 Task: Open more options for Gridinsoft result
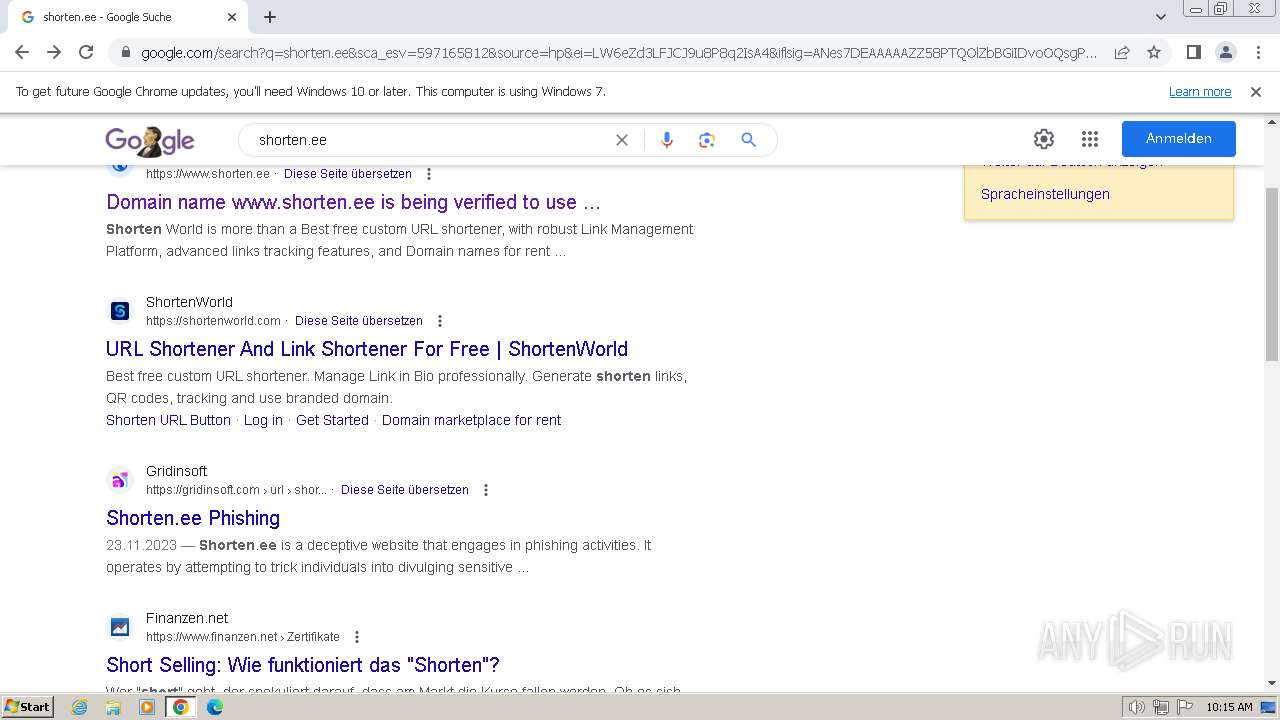click(x=486, y=490)
